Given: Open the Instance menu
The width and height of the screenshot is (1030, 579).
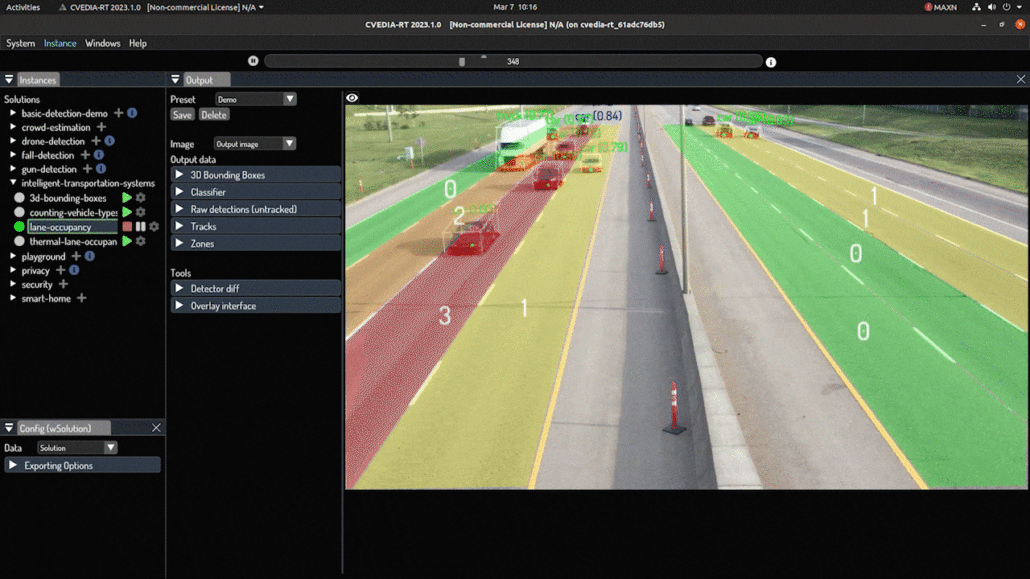Looking at the screenshot, I should point(59,43).
